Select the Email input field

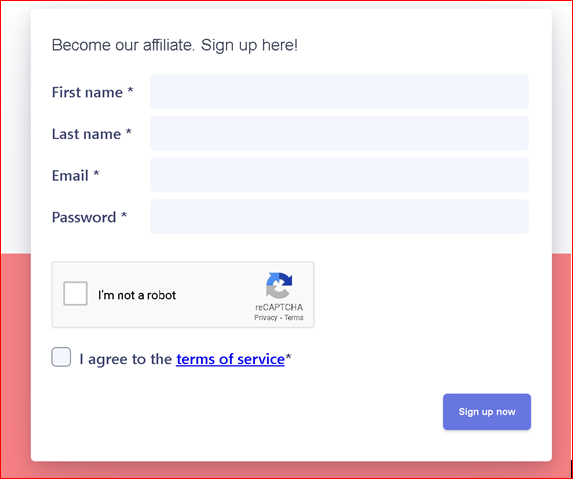[339, 175]
